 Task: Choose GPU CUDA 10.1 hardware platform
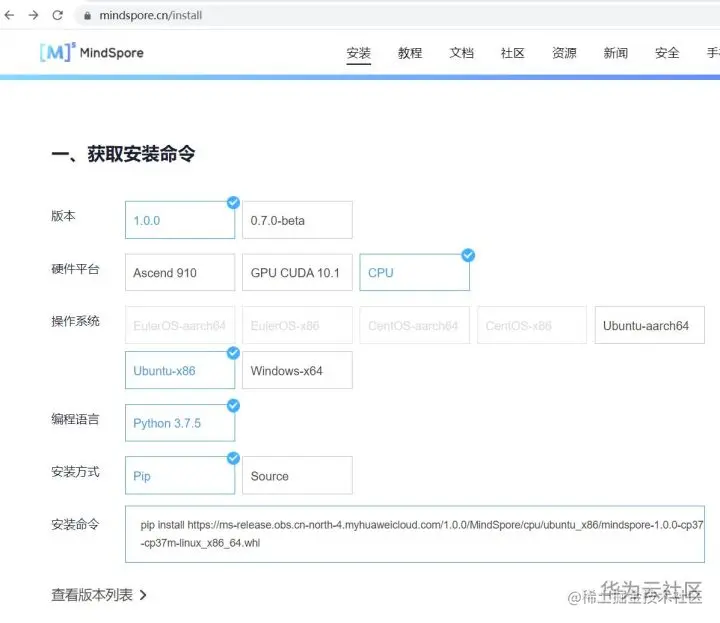pos(298,272)
